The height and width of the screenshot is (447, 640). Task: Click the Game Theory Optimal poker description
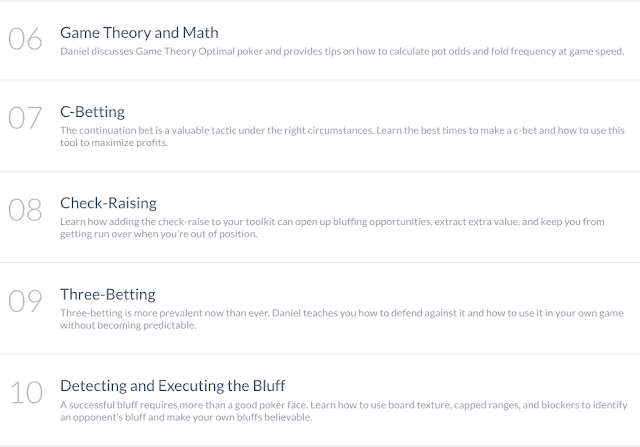pos(342,51)
